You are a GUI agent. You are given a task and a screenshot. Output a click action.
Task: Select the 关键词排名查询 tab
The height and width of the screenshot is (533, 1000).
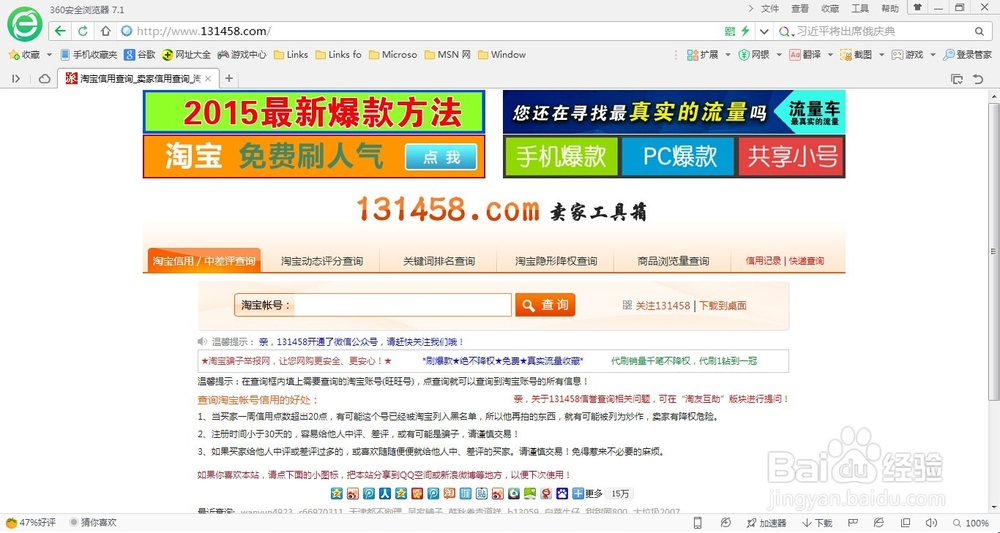point(439,261)
